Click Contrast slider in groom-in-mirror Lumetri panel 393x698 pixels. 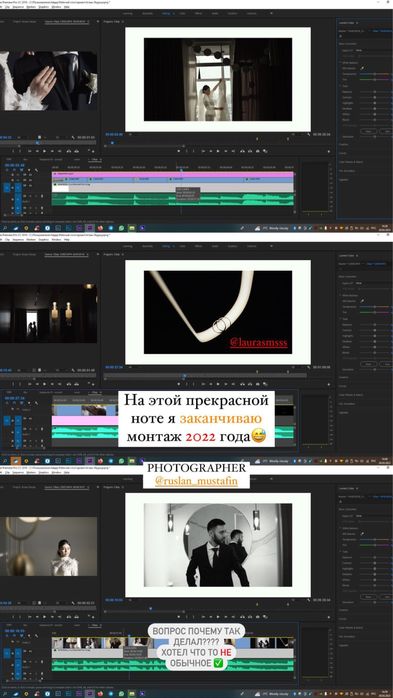coord(375,562)
